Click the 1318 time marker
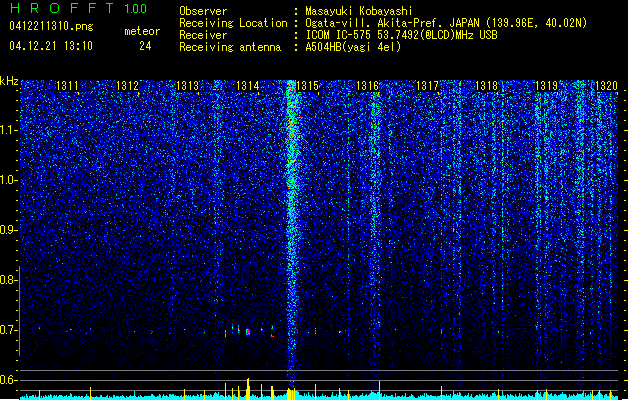The width and height of the screenshot is (629, 400). point(486,86)
